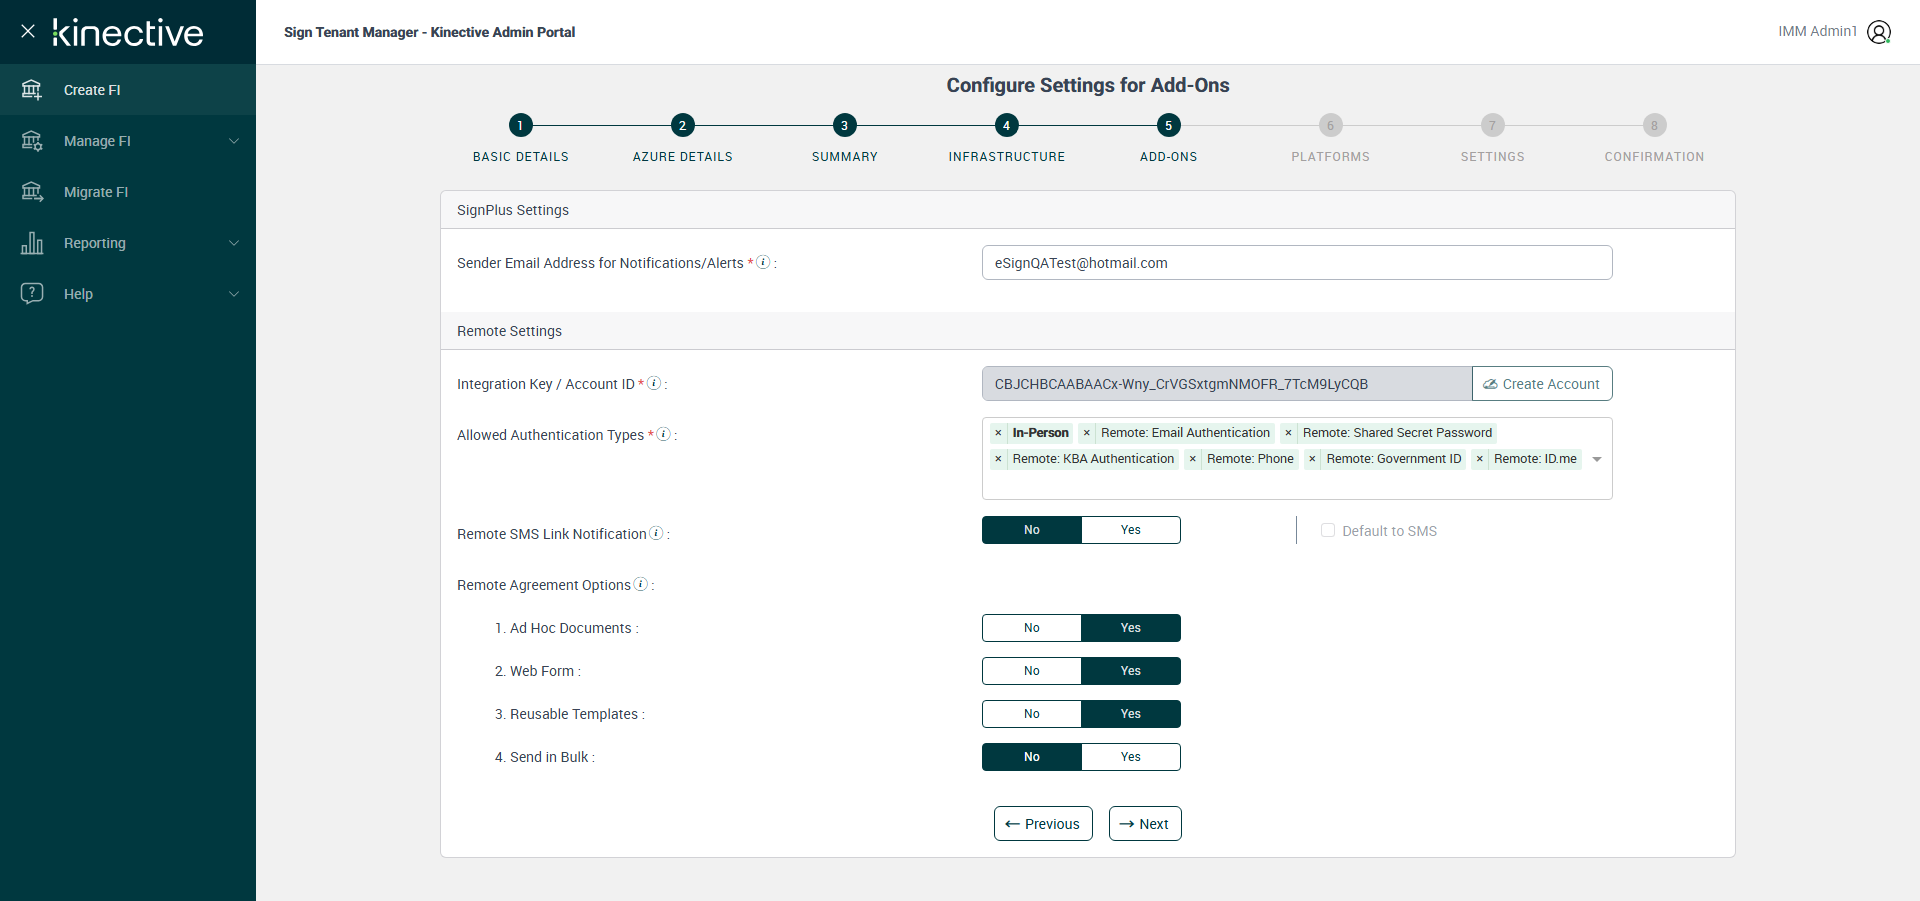Go to step 2 Azure Details circle
This screenshot has width=1920, height=901.
pos(682,125)
